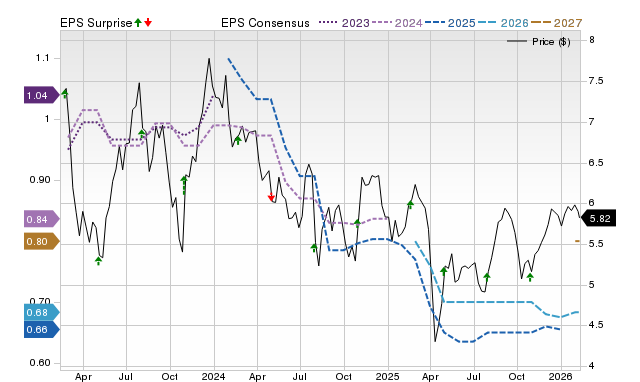Click the 0.60 left axis label
The width and height of the screenshot is (640, 382).
pyautogui.click(x=40, y=363)
